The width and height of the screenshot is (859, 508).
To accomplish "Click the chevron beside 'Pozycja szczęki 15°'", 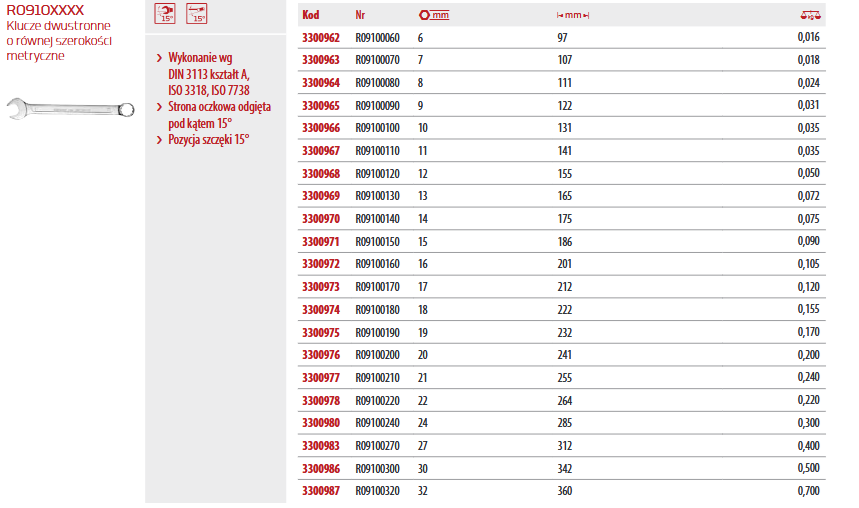I will [160, 140].
